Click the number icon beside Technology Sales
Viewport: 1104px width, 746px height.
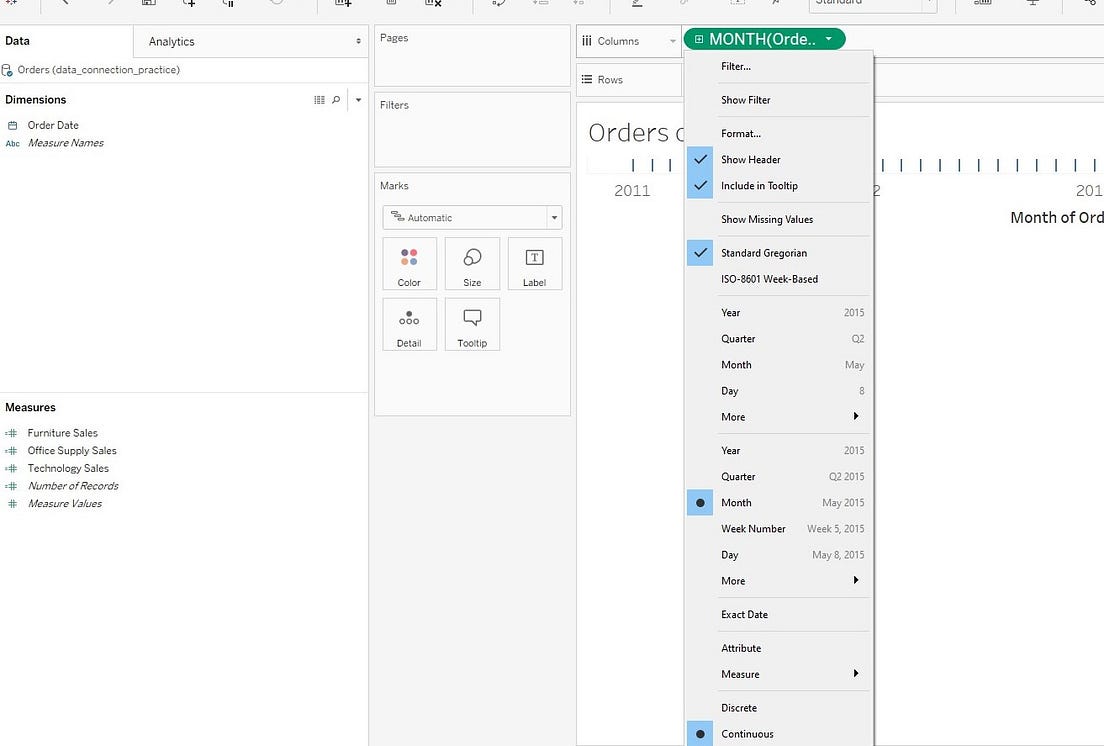(11, 468)
